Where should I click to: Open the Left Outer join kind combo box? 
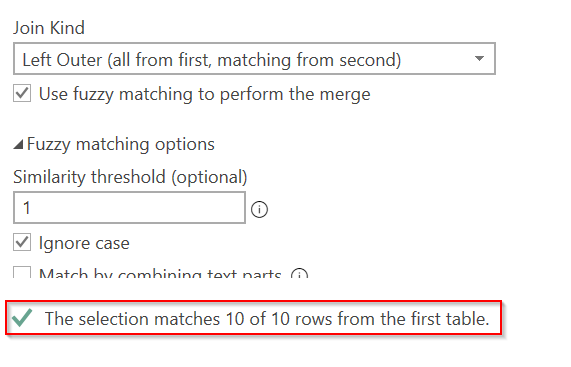pyautogui.click(x=254, y=59)
